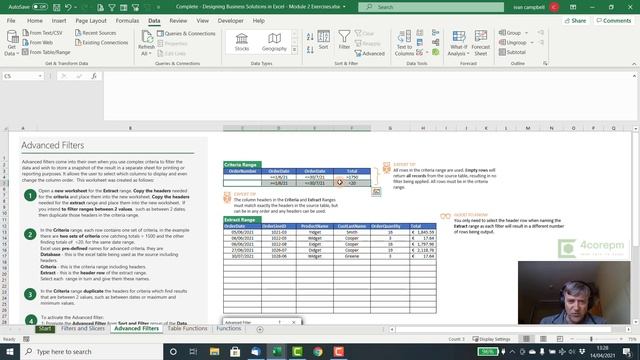This screenshot has width=640, height=360.
Task: Open the Name Box dropdown arrow
Action: pyautogui.click(x=40, y=76)
